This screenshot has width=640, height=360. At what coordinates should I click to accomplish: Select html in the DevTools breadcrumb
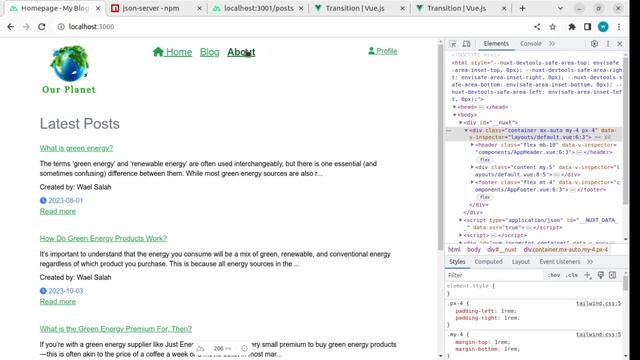(454, 249)
